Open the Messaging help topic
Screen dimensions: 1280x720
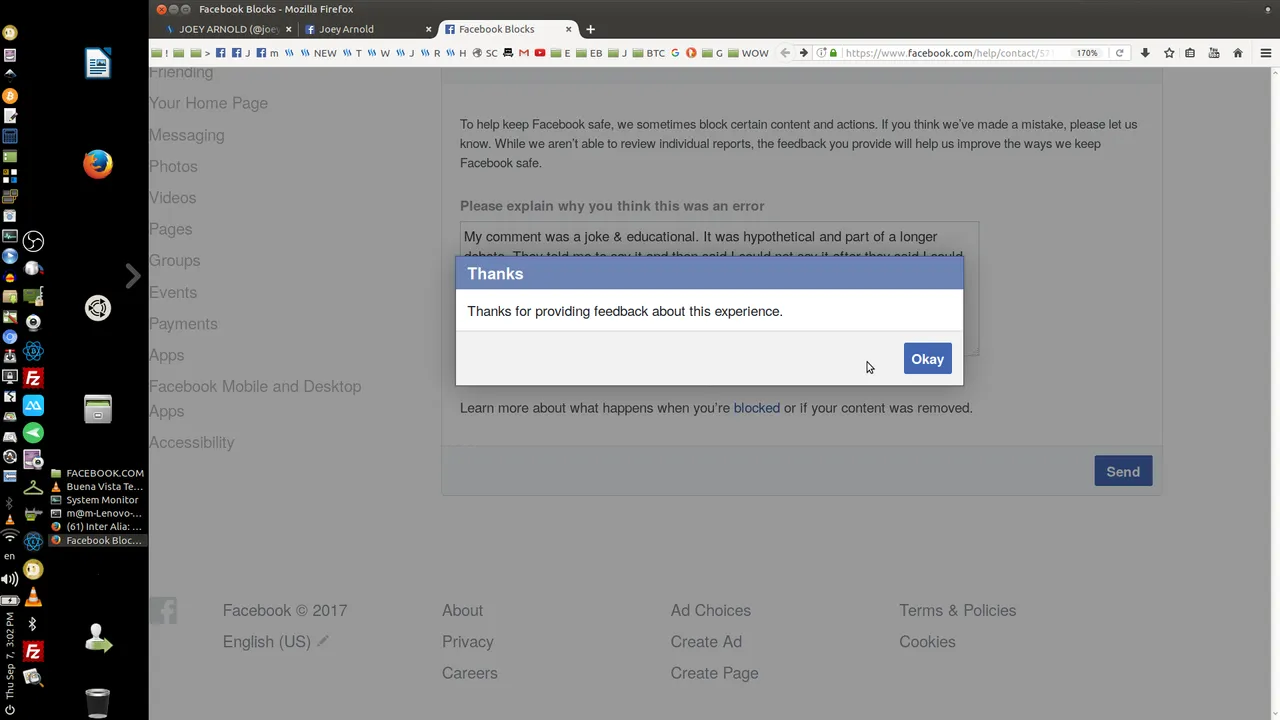tap(186, 135)
